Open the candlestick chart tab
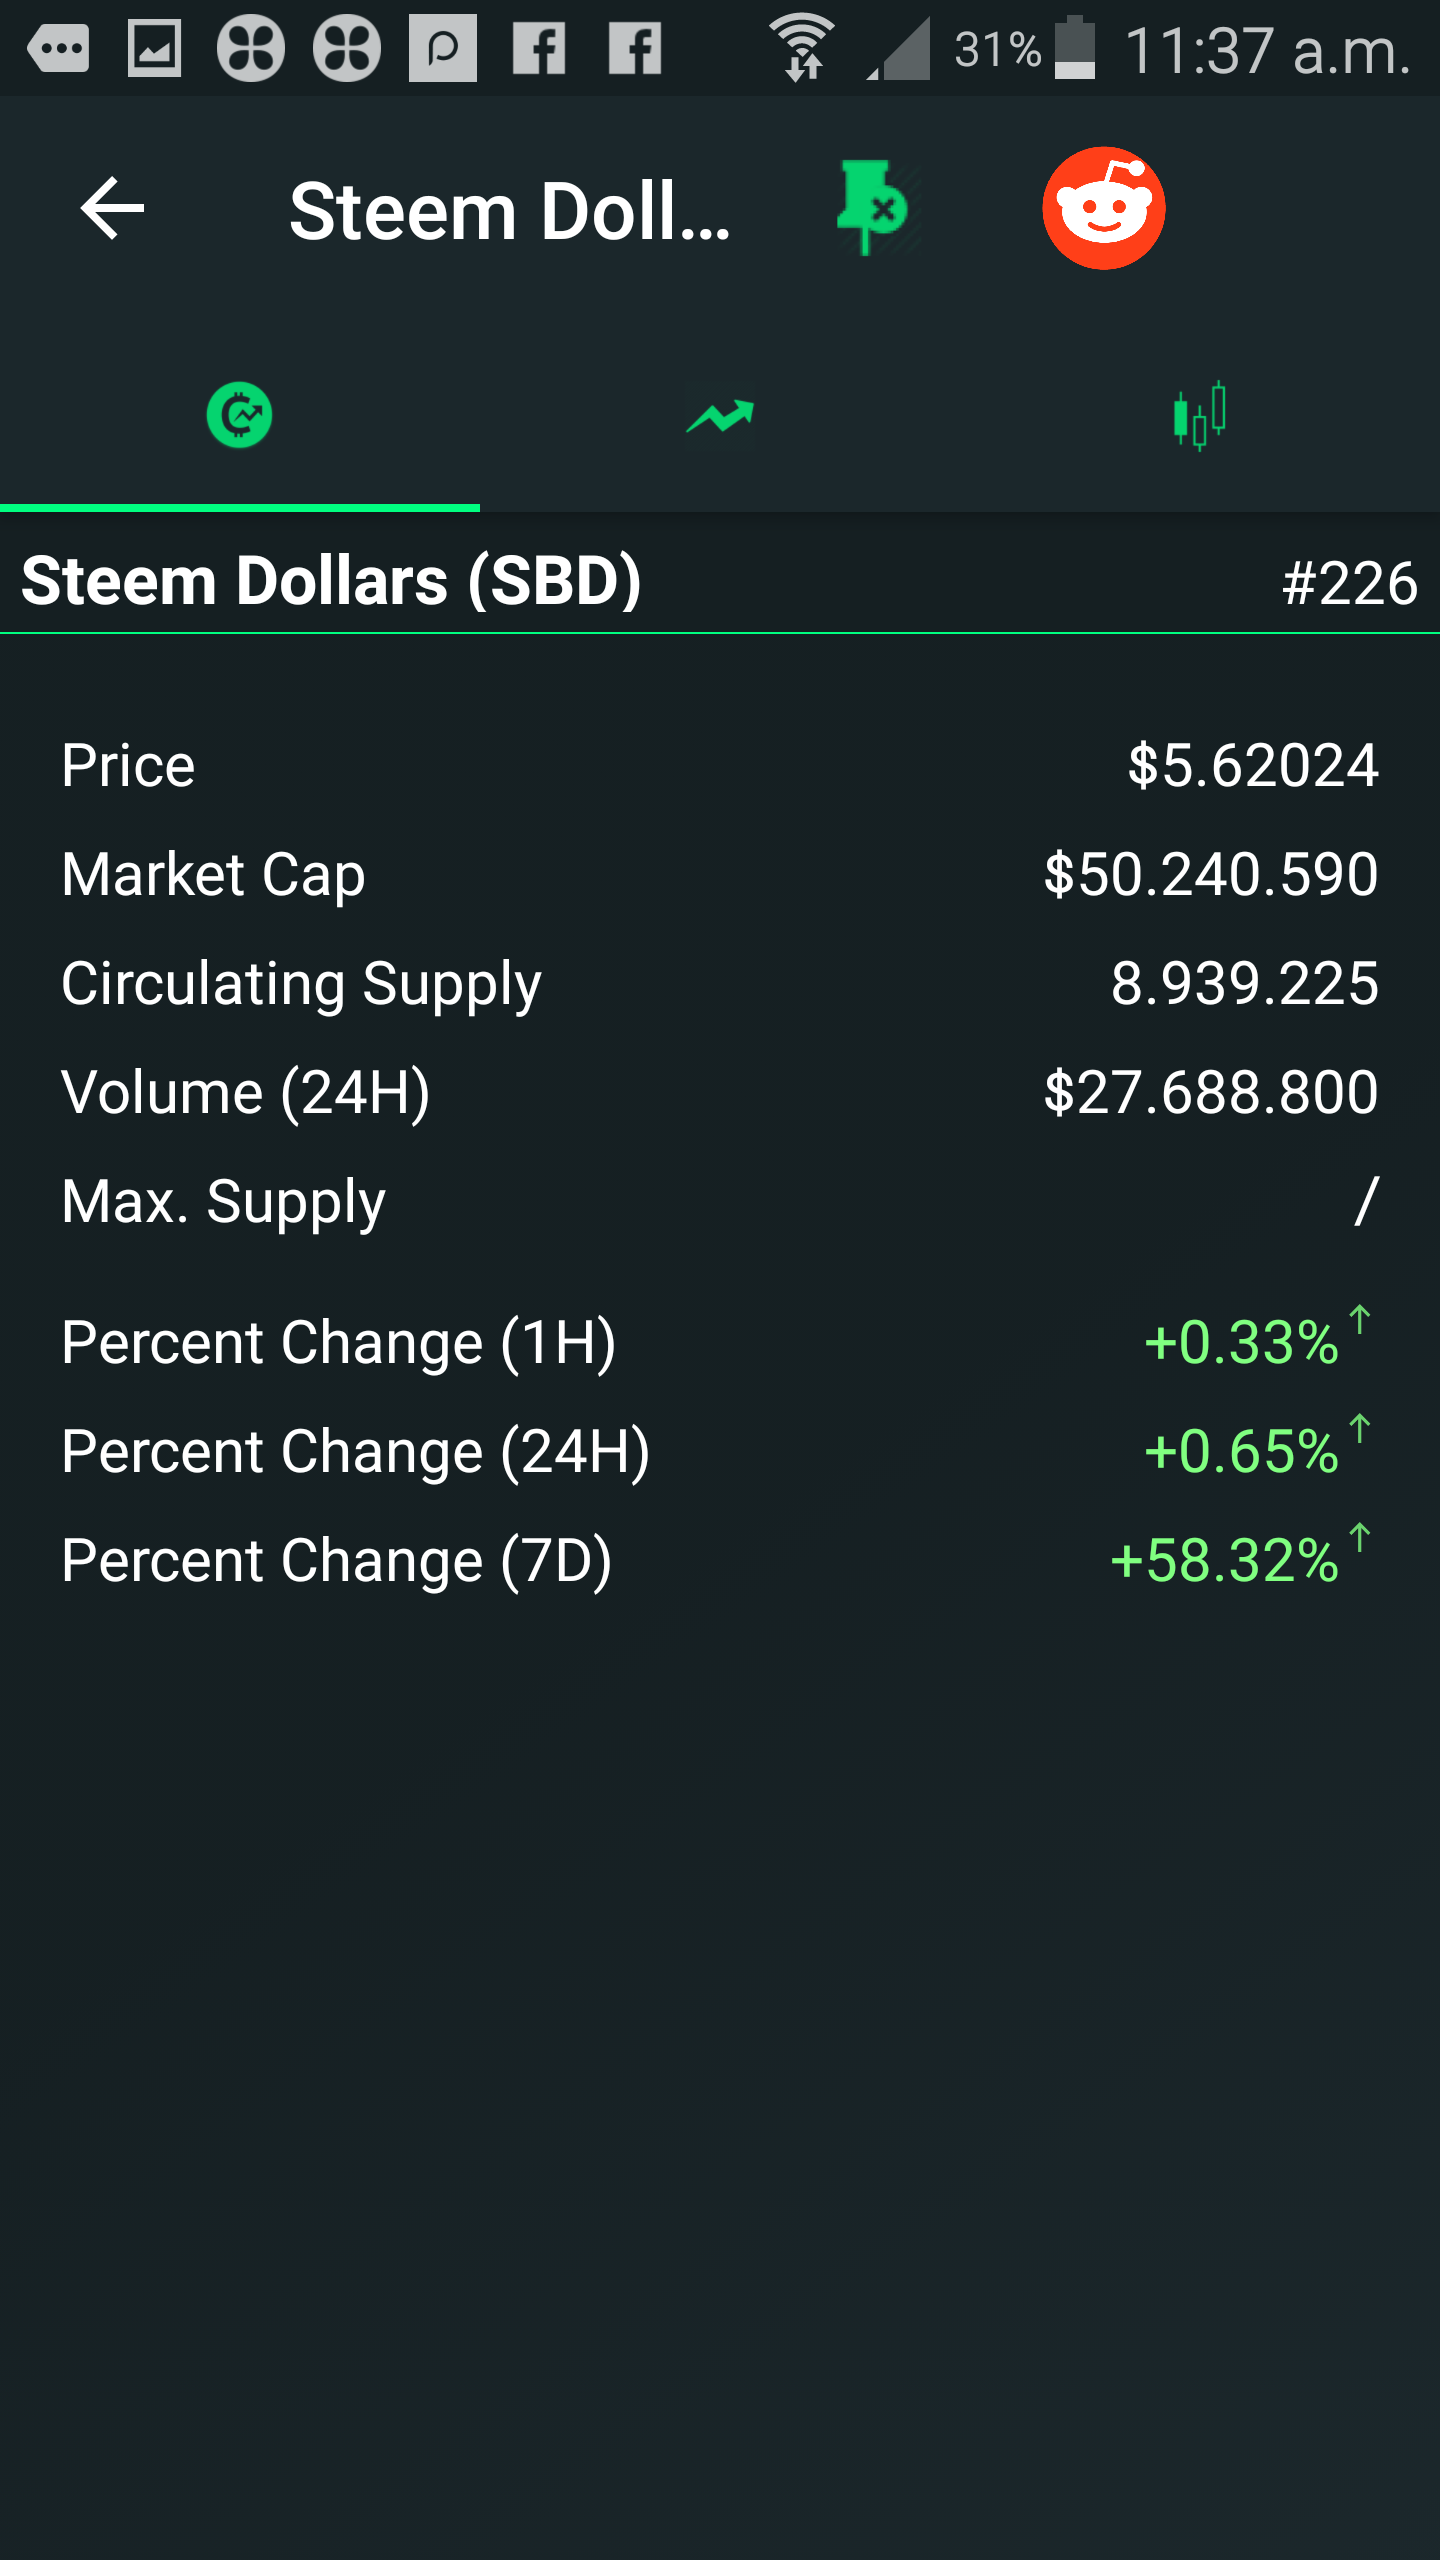The width and height of the screenshot is (1440, 2560). [1199, 415]
